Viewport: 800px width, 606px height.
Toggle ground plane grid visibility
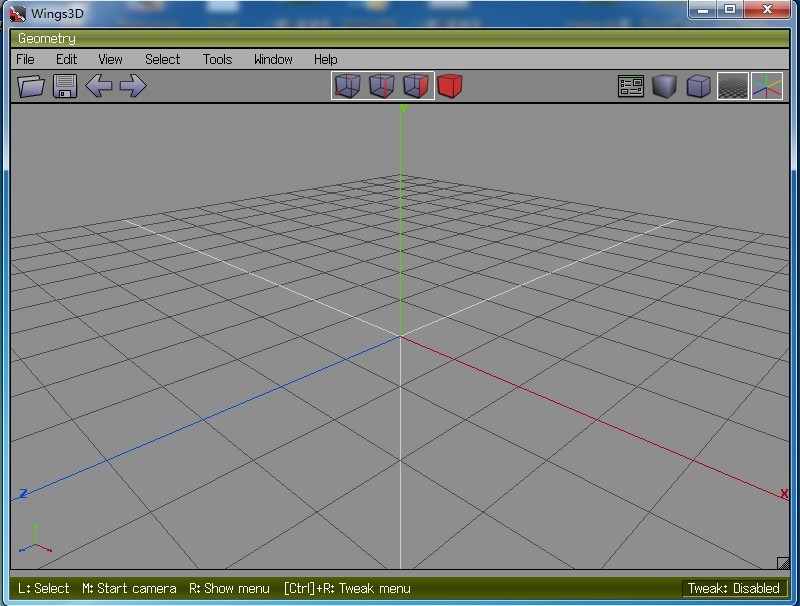coord(733,87)
